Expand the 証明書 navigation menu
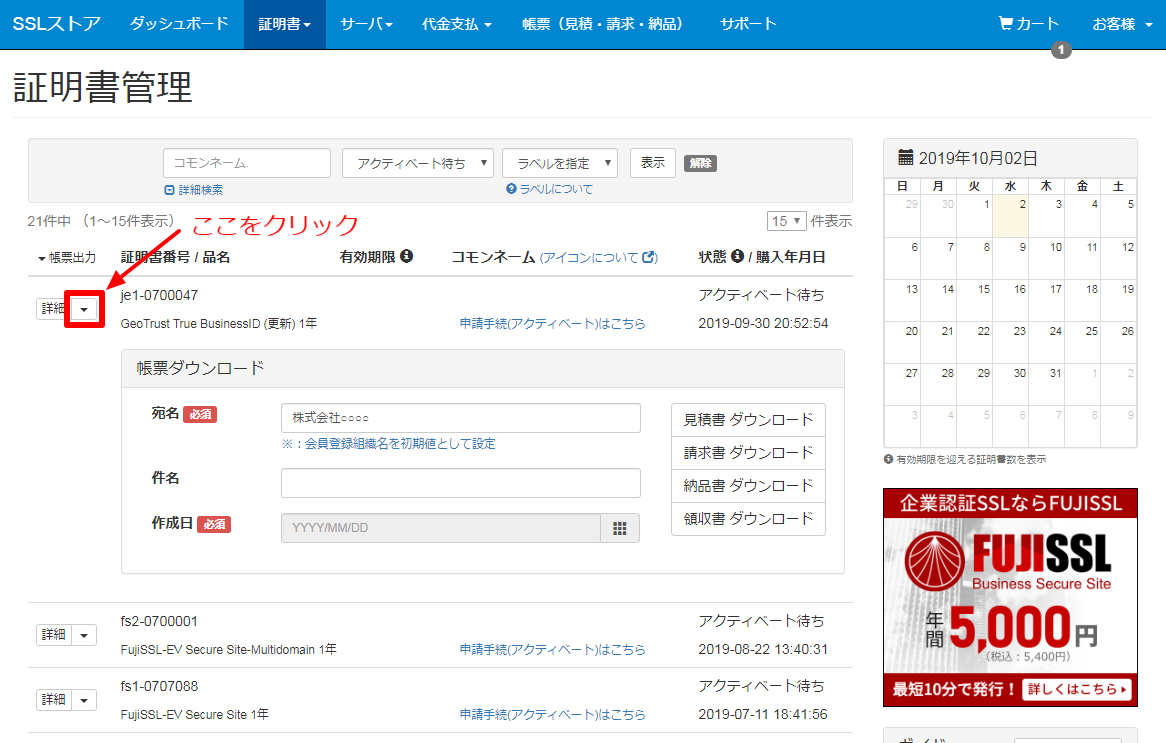Screen dimensions: 1166x743 pos(285,25)
